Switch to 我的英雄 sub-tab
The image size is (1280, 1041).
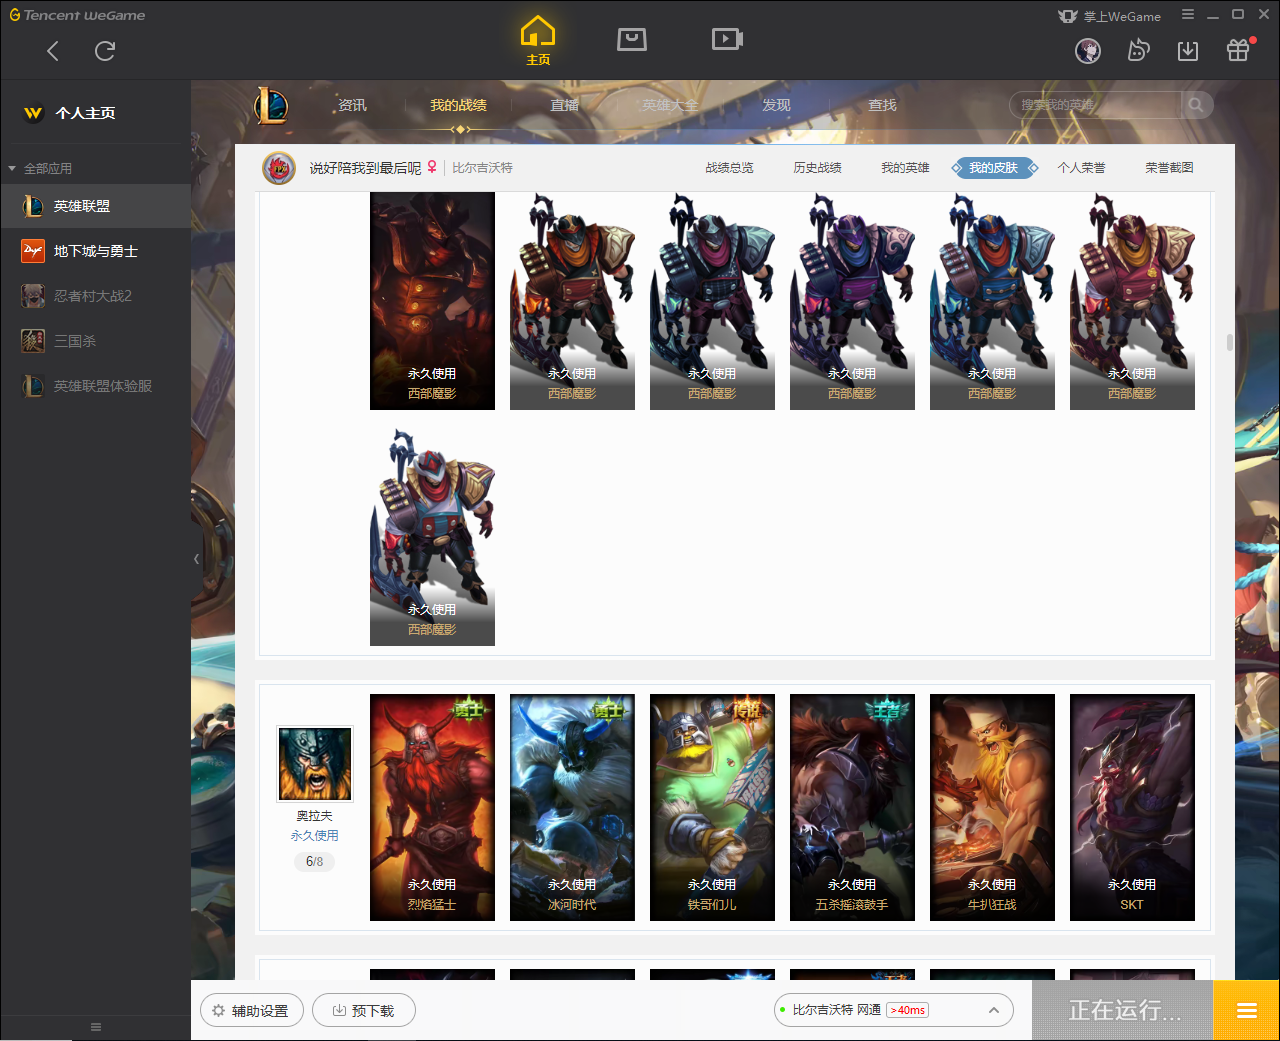[x=905, y=168]
